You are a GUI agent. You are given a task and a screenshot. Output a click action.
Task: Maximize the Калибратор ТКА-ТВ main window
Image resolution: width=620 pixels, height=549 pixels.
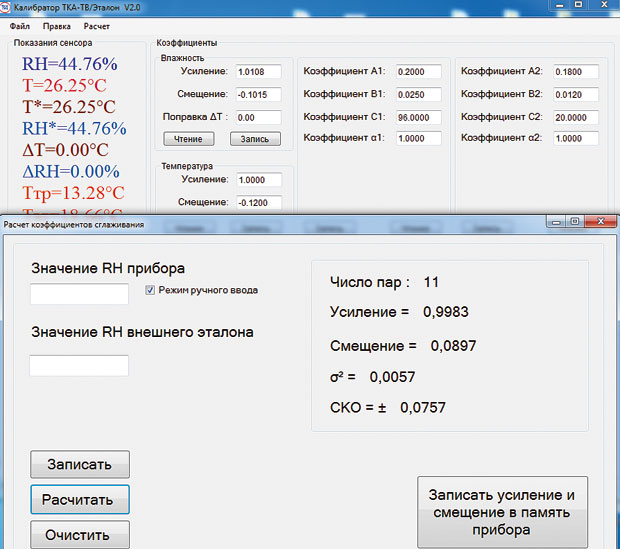pos(578,4)
